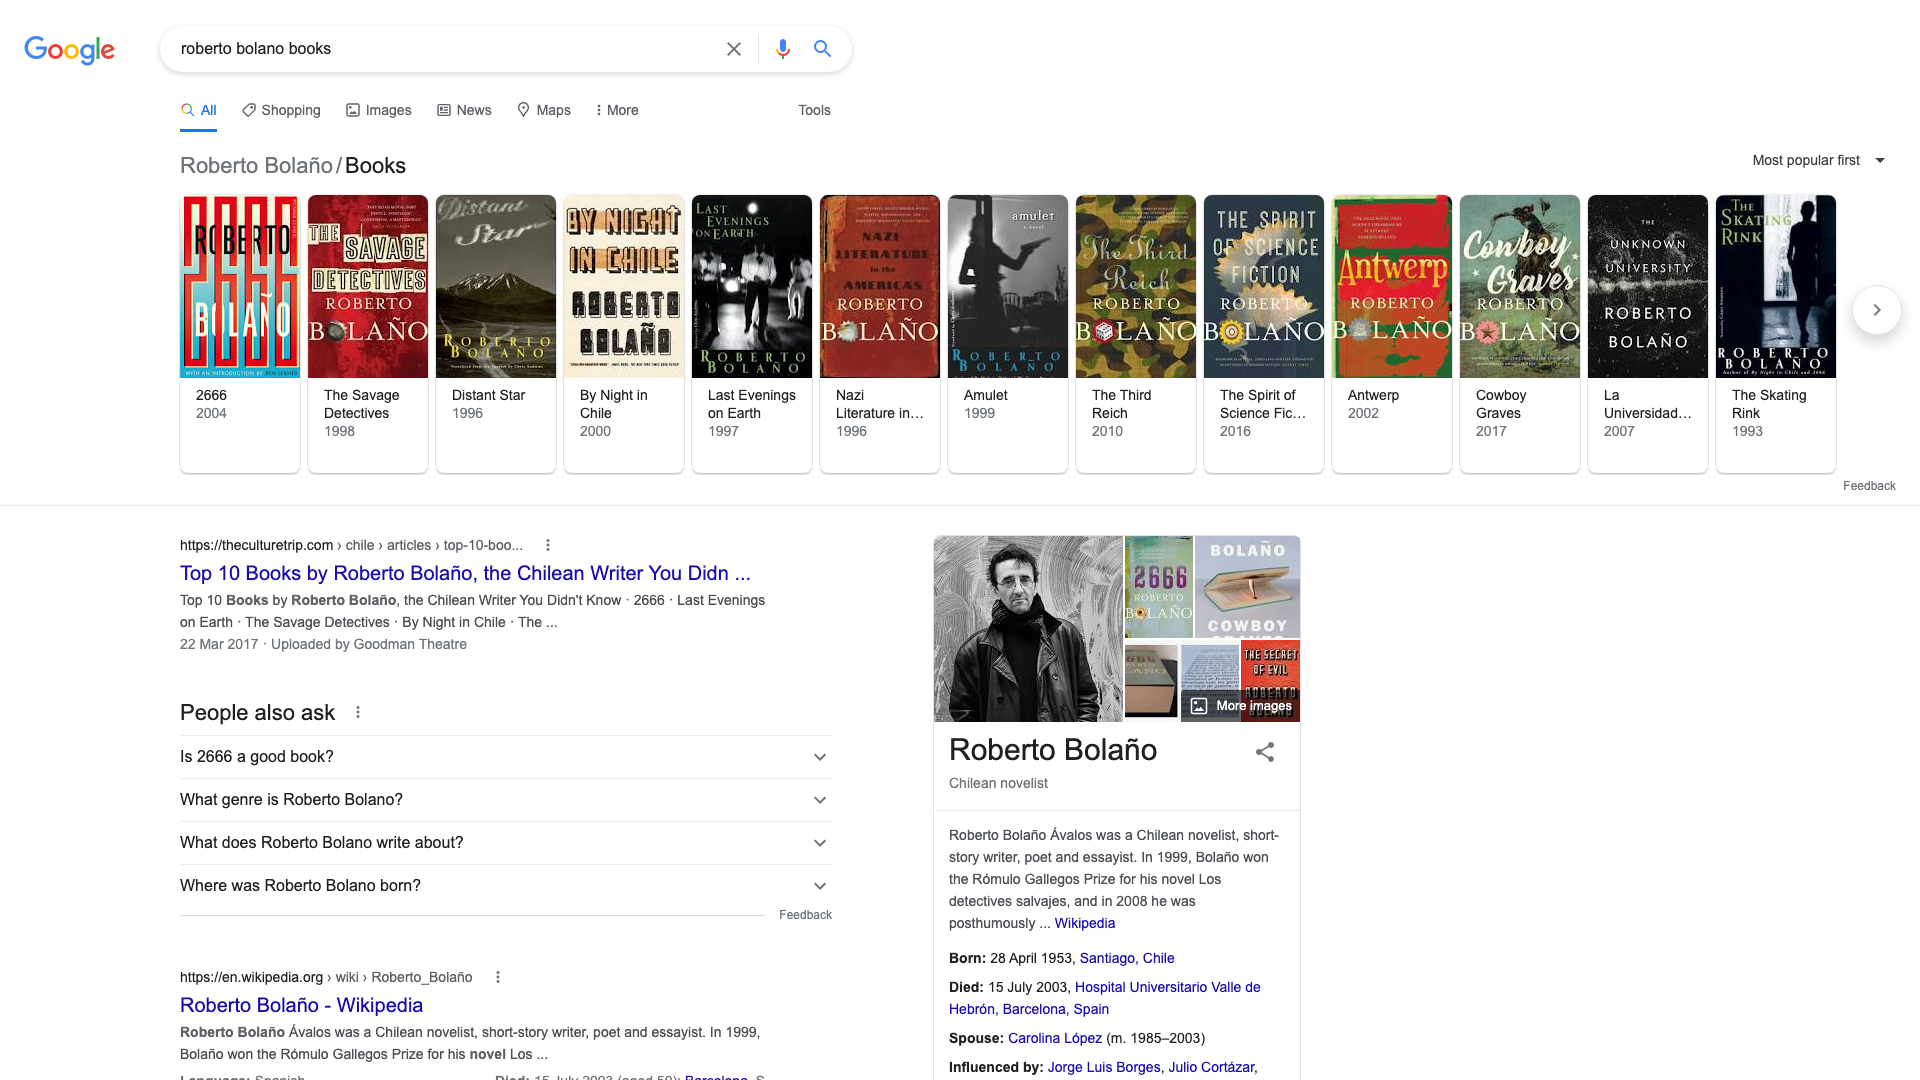This screenshot has height=1080, width=1920.
Task: Click Feedback link under book carousel
Action: click(x=1869, y=486)
